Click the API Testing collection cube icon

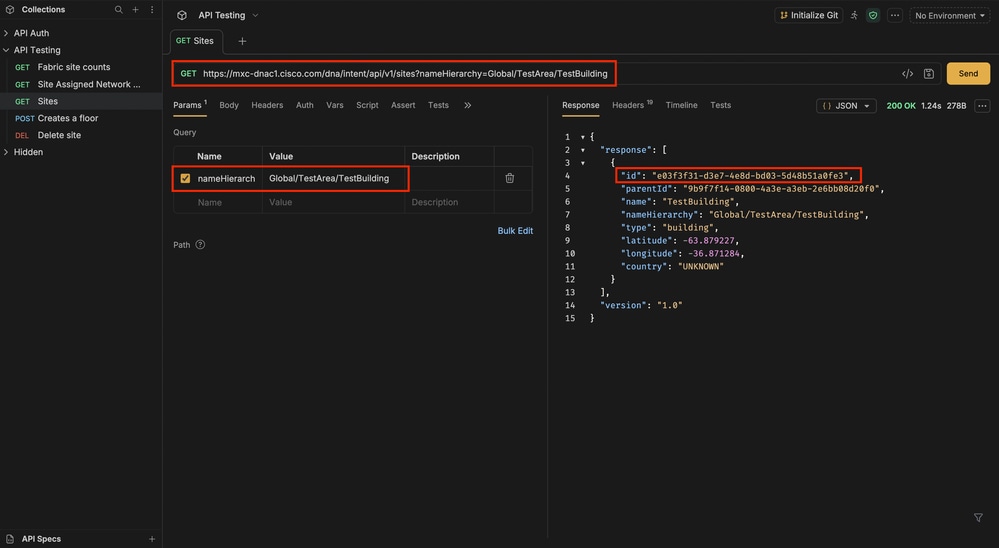(x=182, y=15)
